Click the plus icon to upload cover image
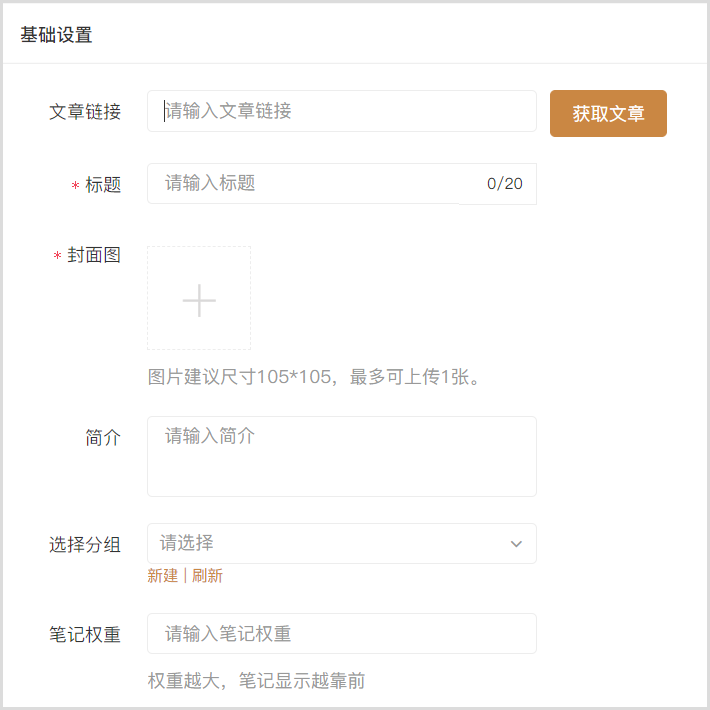This screenshot has width=710, height=710. (x=199, y=299)
